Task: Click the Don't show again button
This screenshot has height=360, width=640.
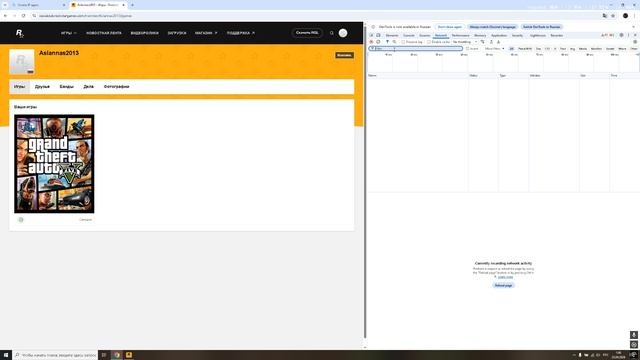Action: (449, 27)
